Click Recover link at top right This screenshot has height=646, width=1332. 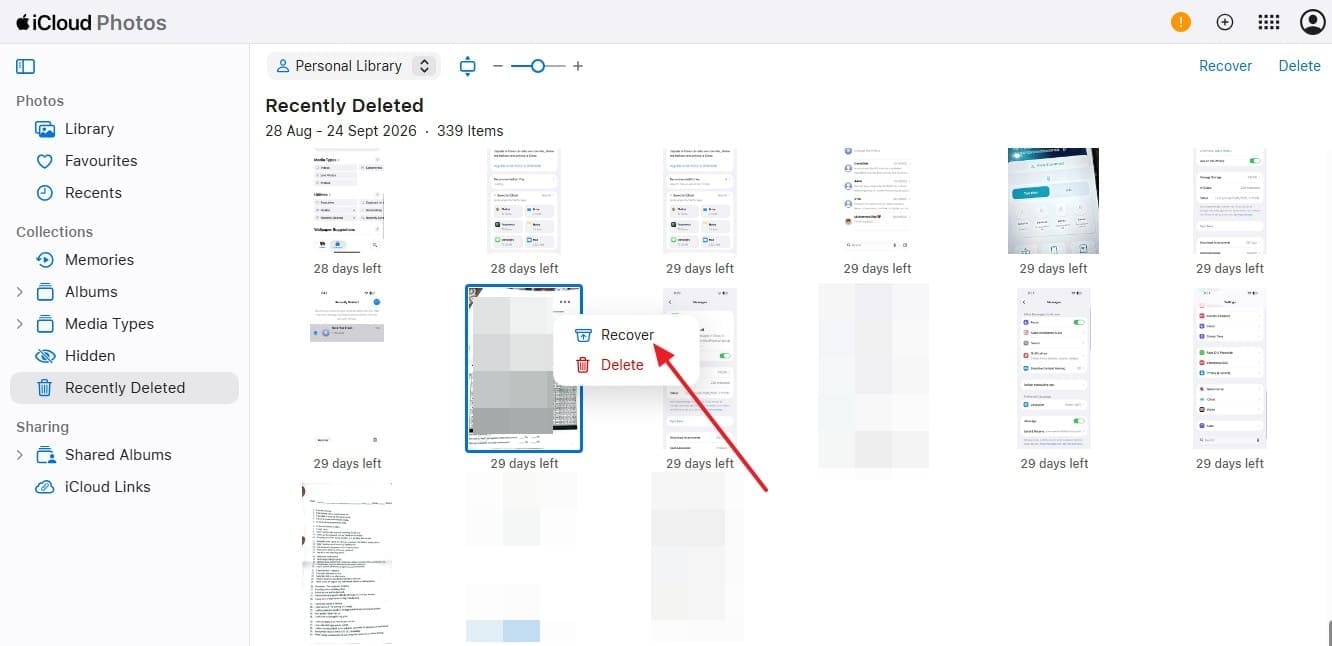(x=1225, y=66)
